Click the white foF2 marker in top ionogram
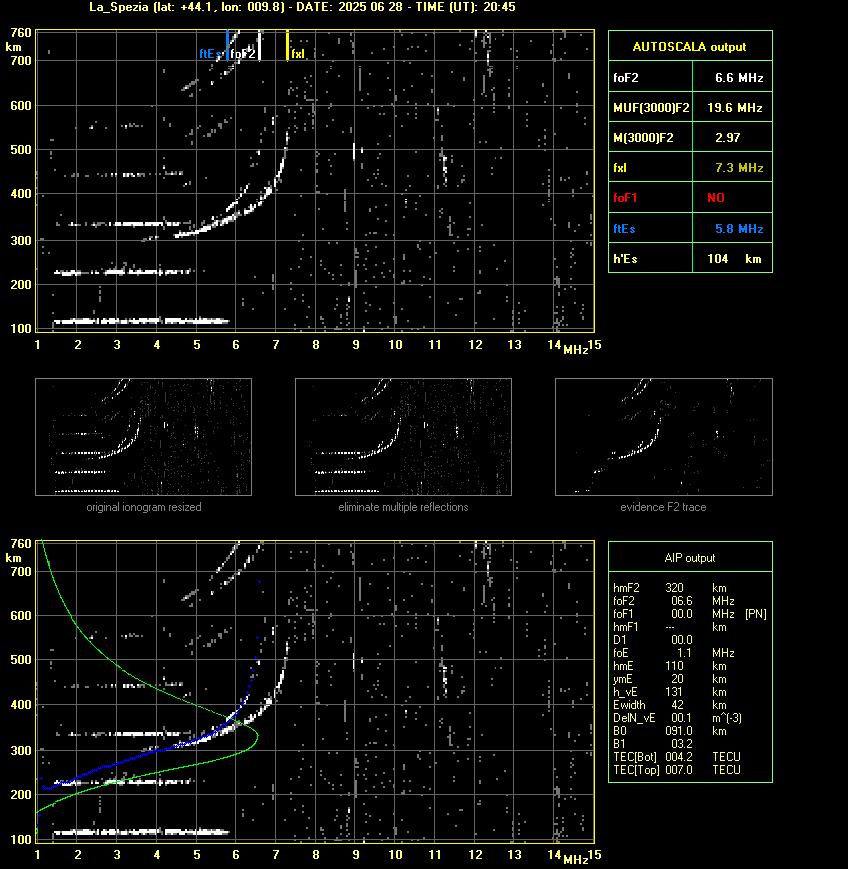848x869 pixels. 259,45
